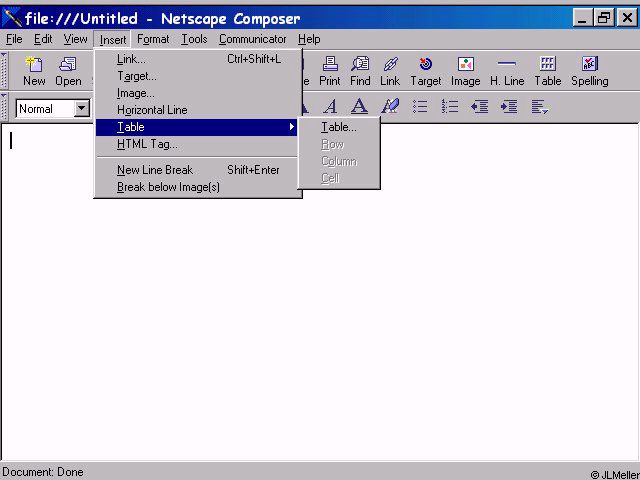Open the Help menu
The image size is (640, 480).
click(309, 39)
